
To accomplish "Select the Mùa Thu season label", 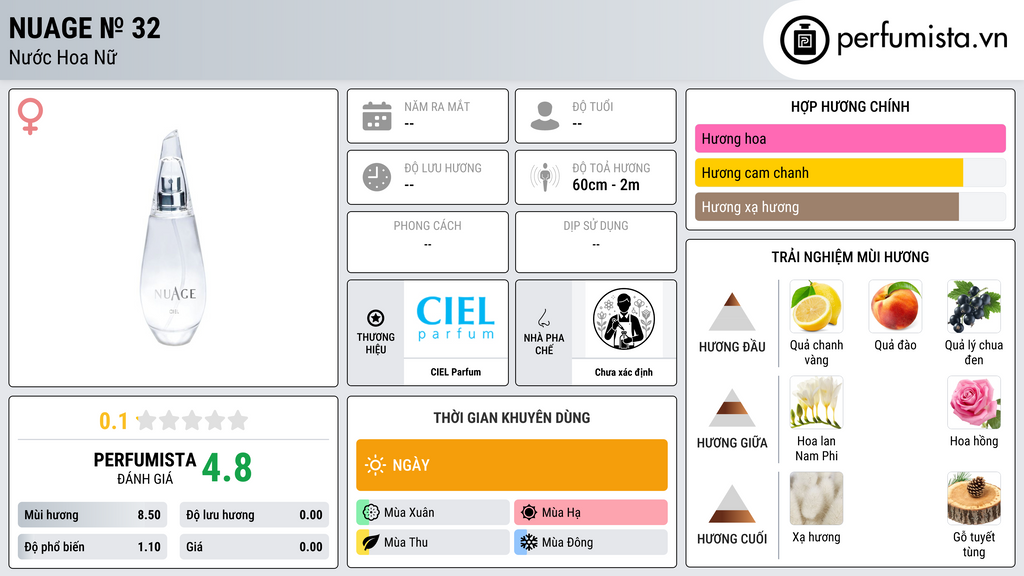I will 406,542.
